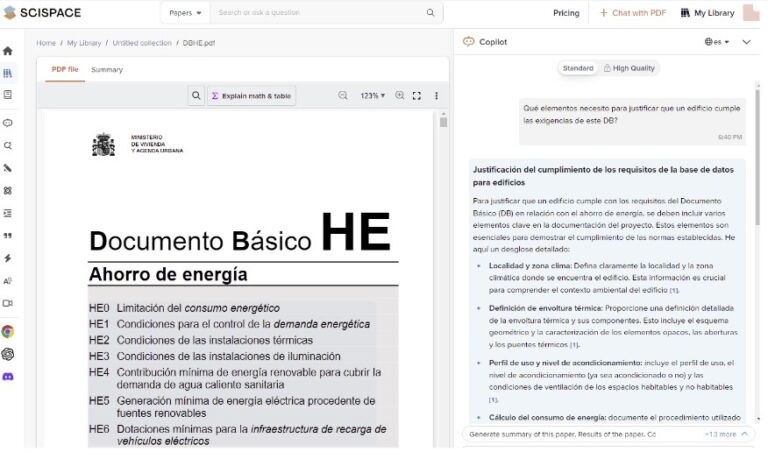Select the Standard answer mode
Viewport: 768px width, 452px height.
coord(578,68)
